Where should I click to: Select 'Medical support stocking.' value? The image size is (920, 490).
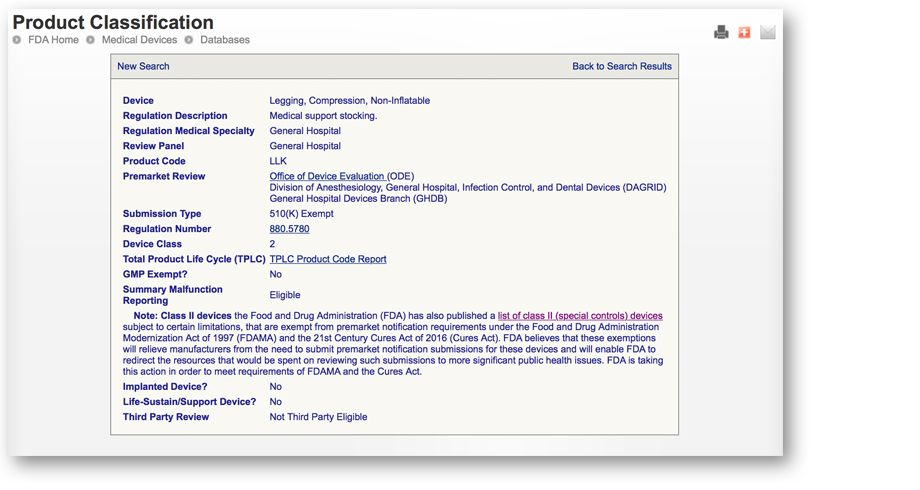point(323,116)
